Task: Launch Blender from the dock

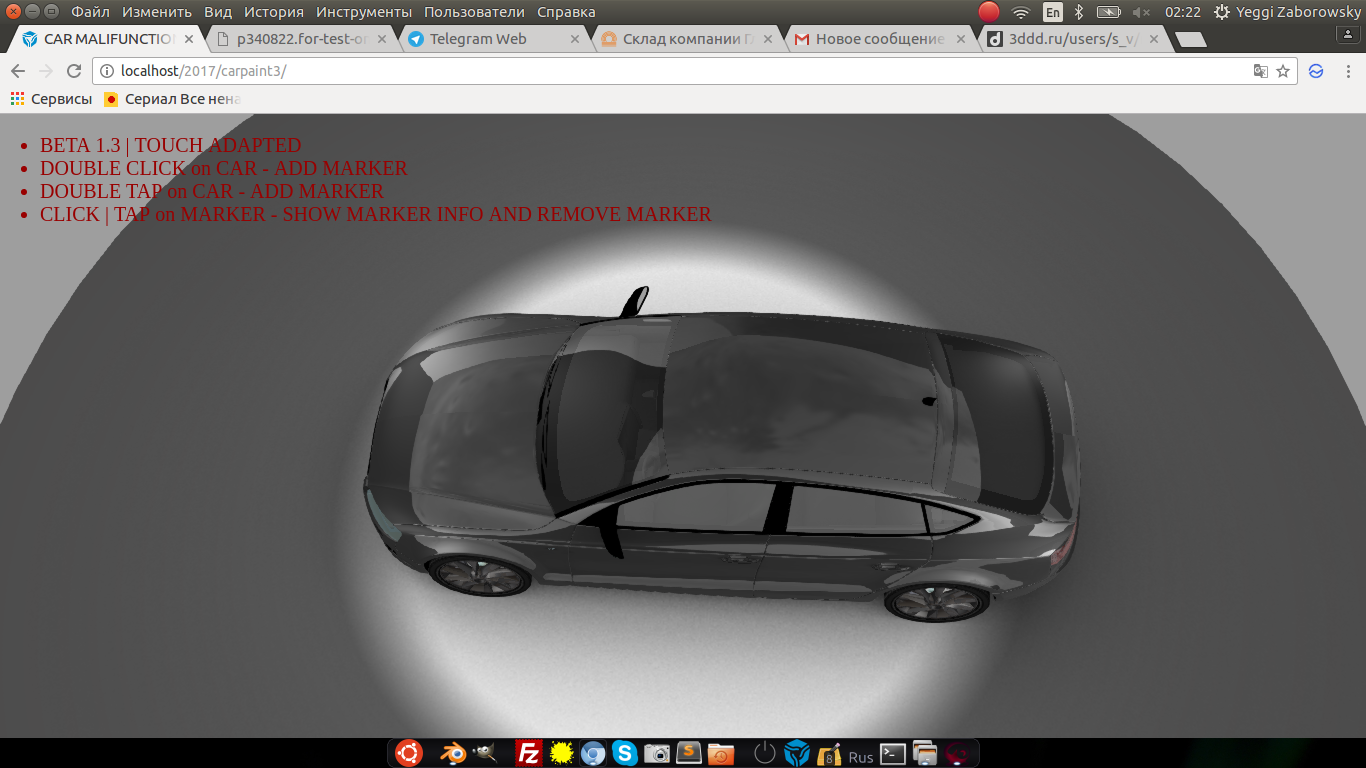Action: click(453, 753)
